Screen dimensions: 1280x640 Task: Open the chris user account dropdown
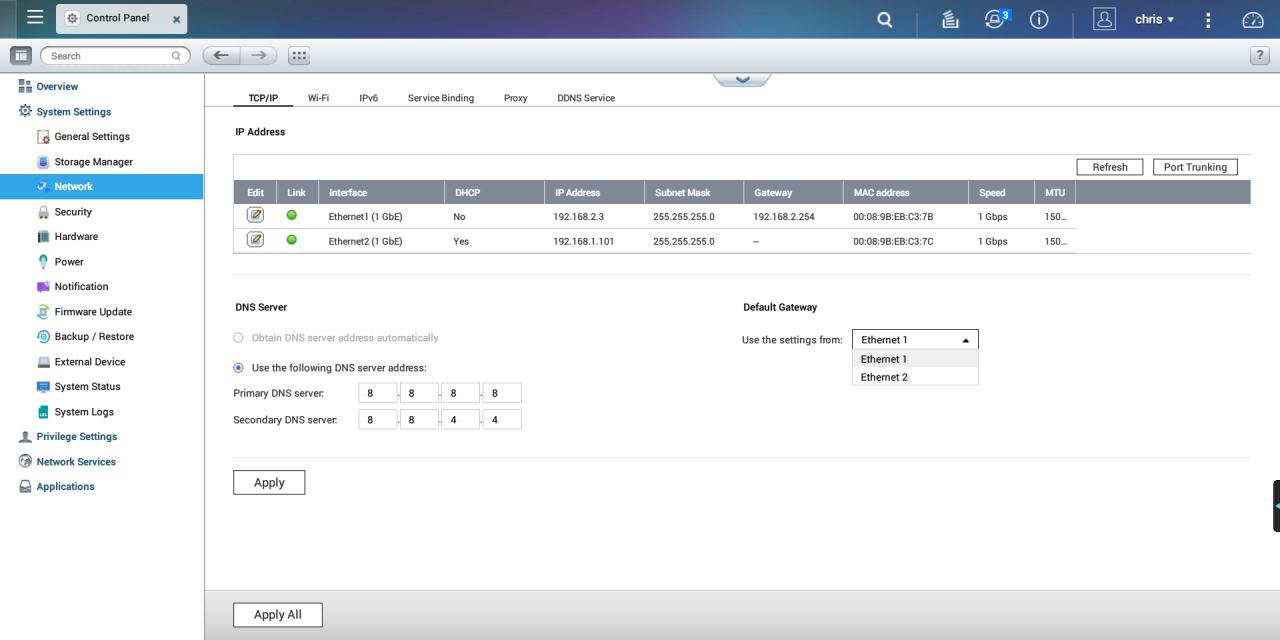1154,19
